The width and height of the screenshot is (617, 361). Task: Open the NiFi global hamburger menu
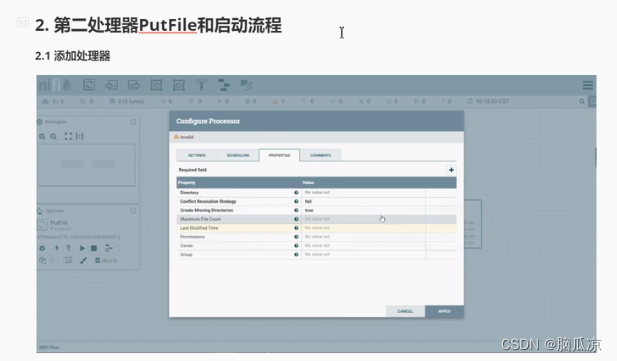pyautogui.click(x=587, y=85)
